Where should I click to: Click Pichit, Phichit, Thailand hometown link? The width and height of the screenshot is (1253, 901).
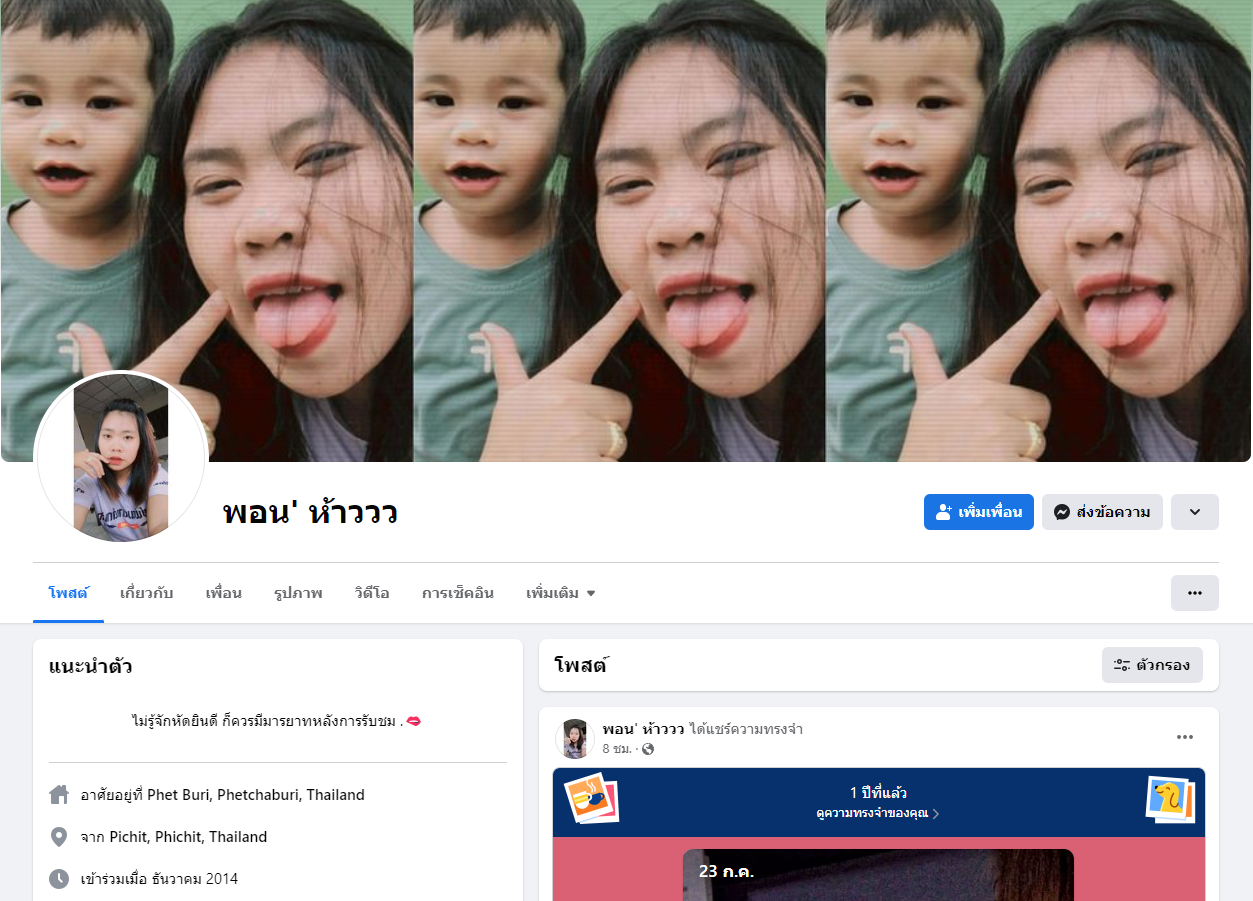(188, 837)
